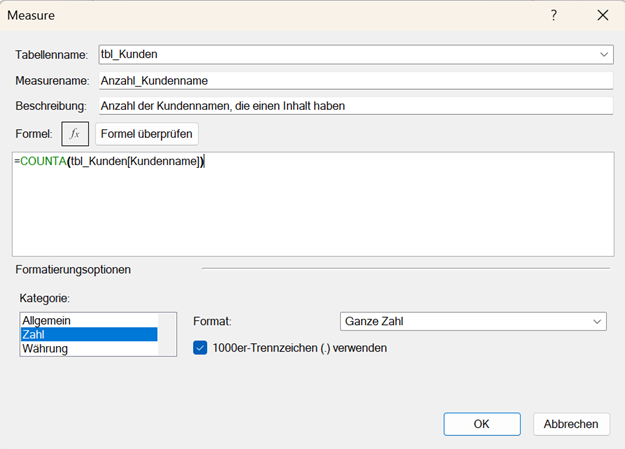Expand the Format dropdown showing Ganze Zahl
Viewport: 625px width, 449px height.
(x=597, y=321)
